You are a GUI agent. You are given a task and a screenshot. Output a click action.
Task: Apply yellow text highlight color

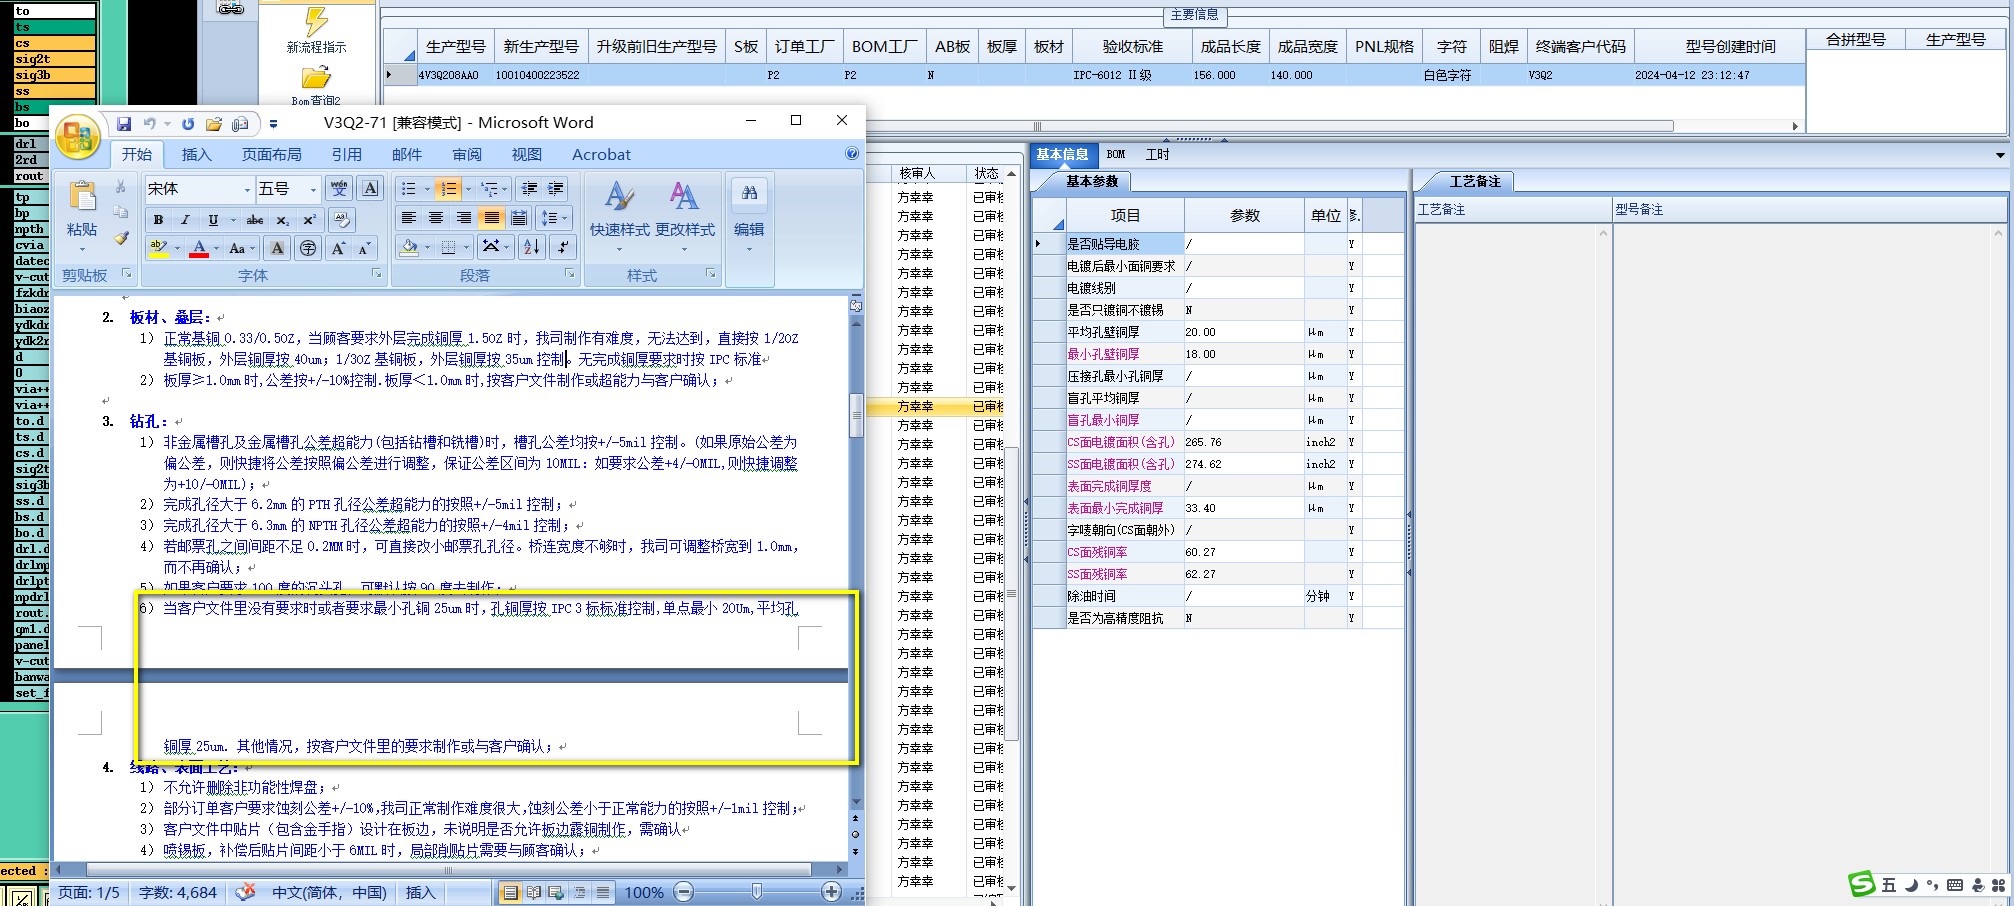pos(158,248)
